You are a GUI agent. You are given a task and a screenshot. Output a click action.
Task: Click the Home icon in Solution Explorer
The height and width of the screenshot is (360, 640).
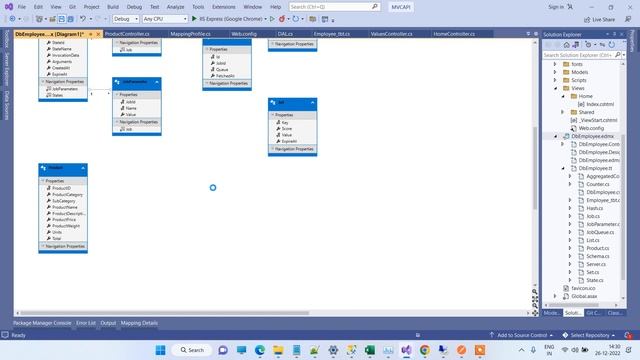[x=567, y=44]
